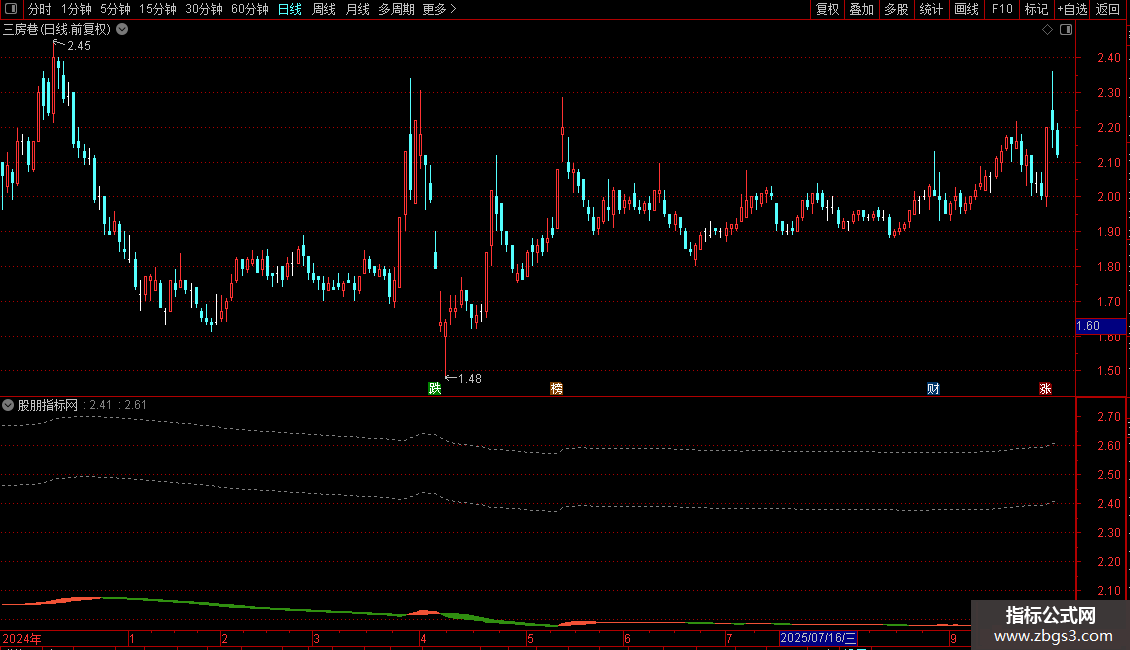
Task: Add stock via +自选 button
Action: [1072, 9]
